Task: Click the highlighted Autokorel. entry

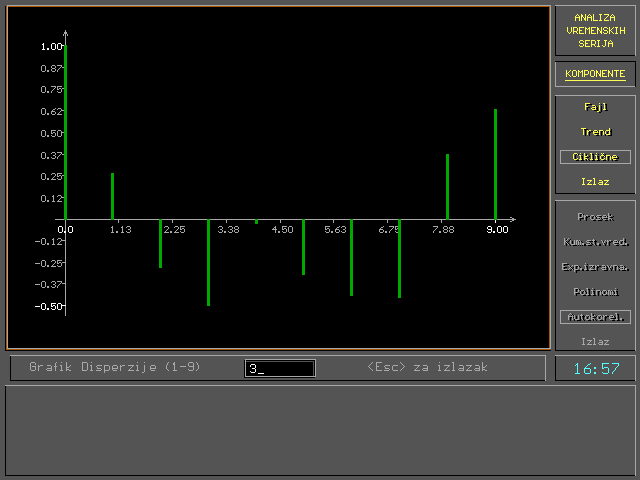Action: pyautogui.click(x=595, y=317)
